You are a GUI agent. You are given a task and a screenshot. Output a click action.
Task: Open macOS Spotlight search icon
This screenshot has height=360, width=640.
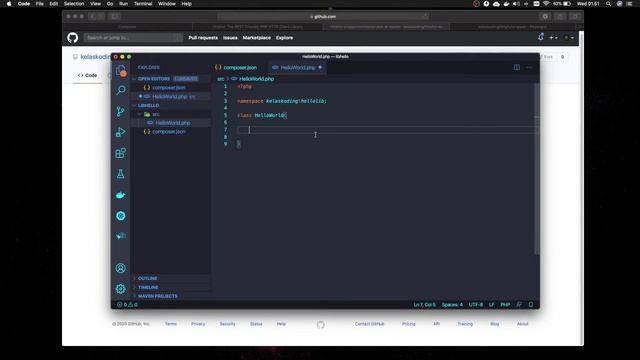point(609,4)
